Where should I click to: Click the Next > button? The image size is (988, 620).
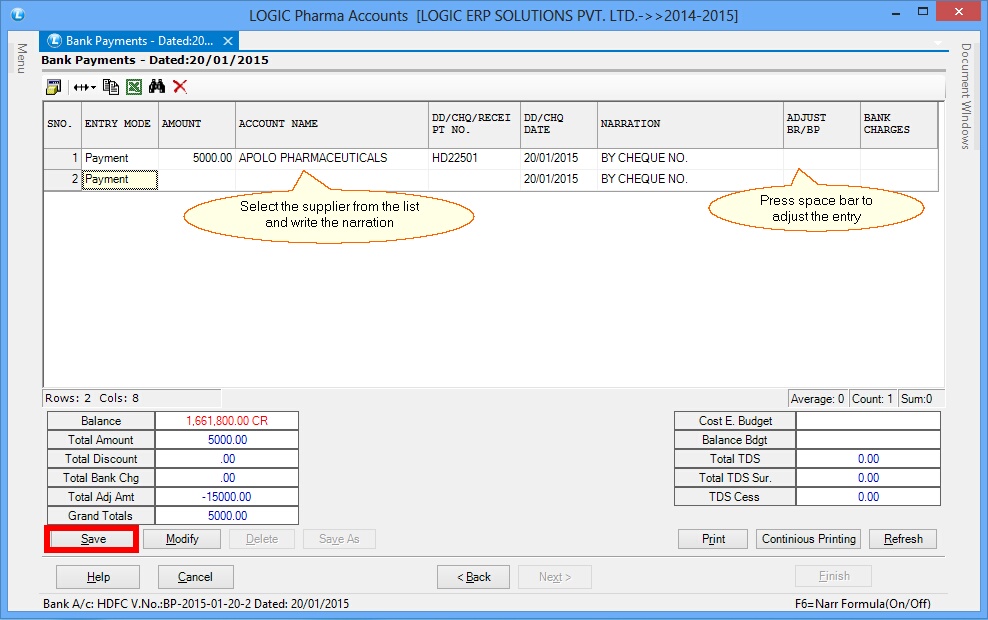[554, 577]
